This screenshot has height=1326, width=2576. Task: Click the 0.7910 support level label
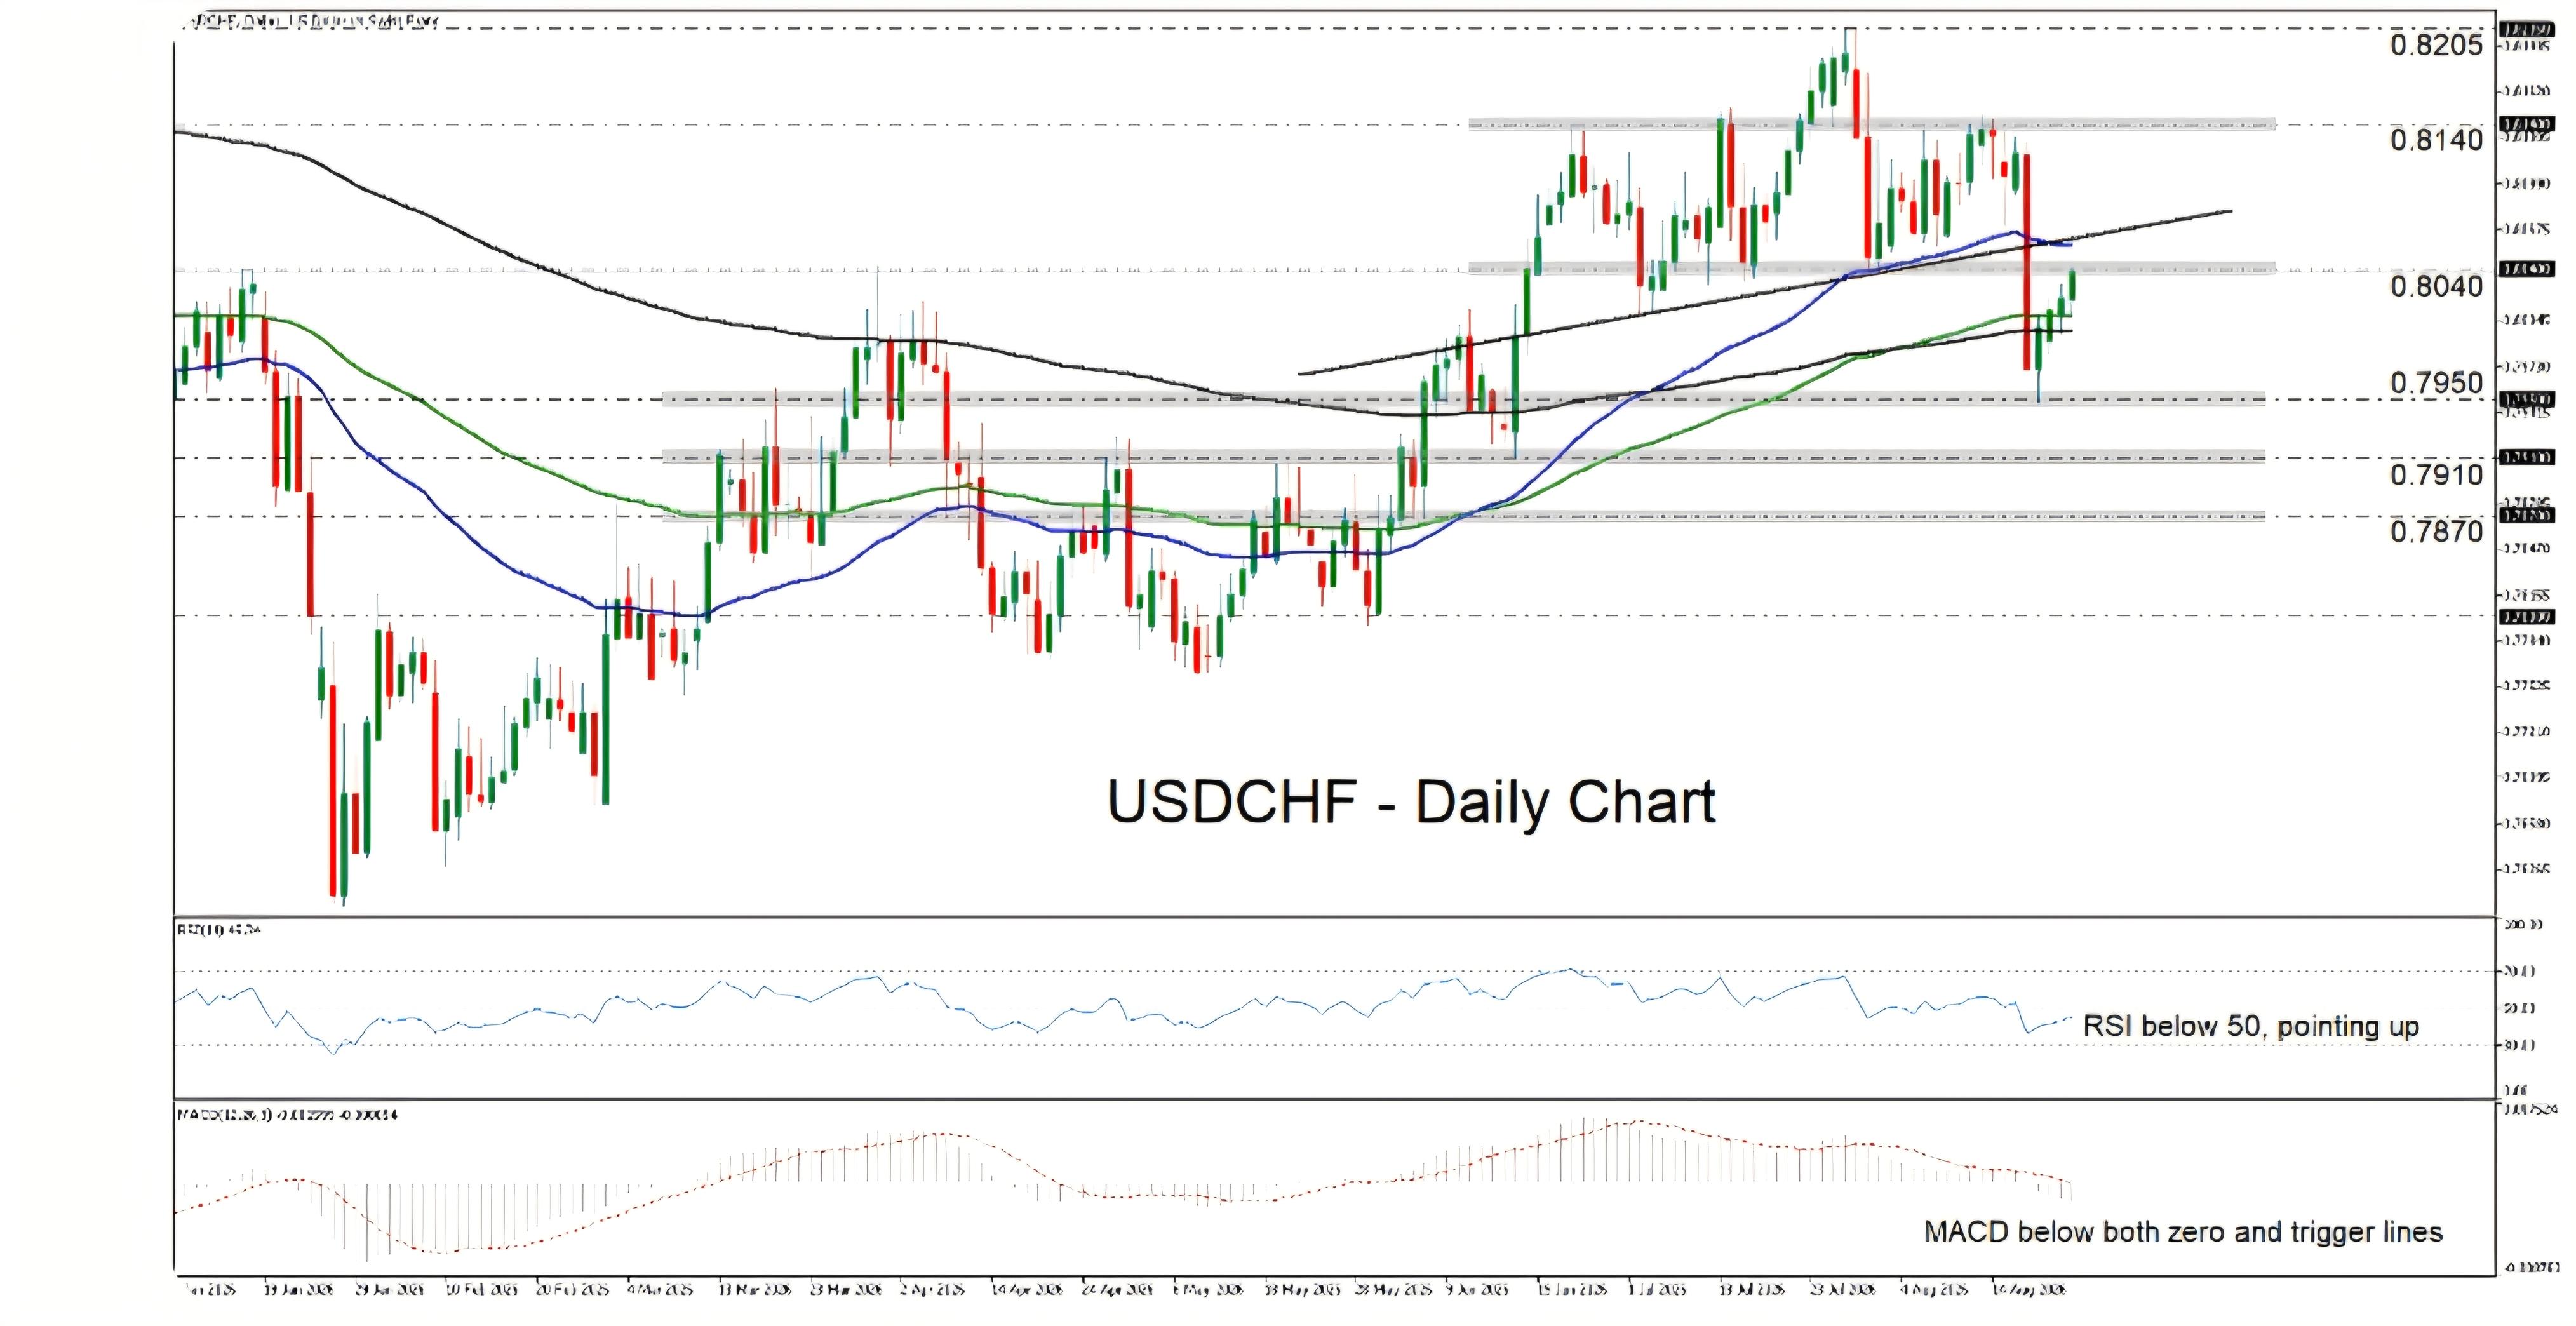tap(2436, 474)
